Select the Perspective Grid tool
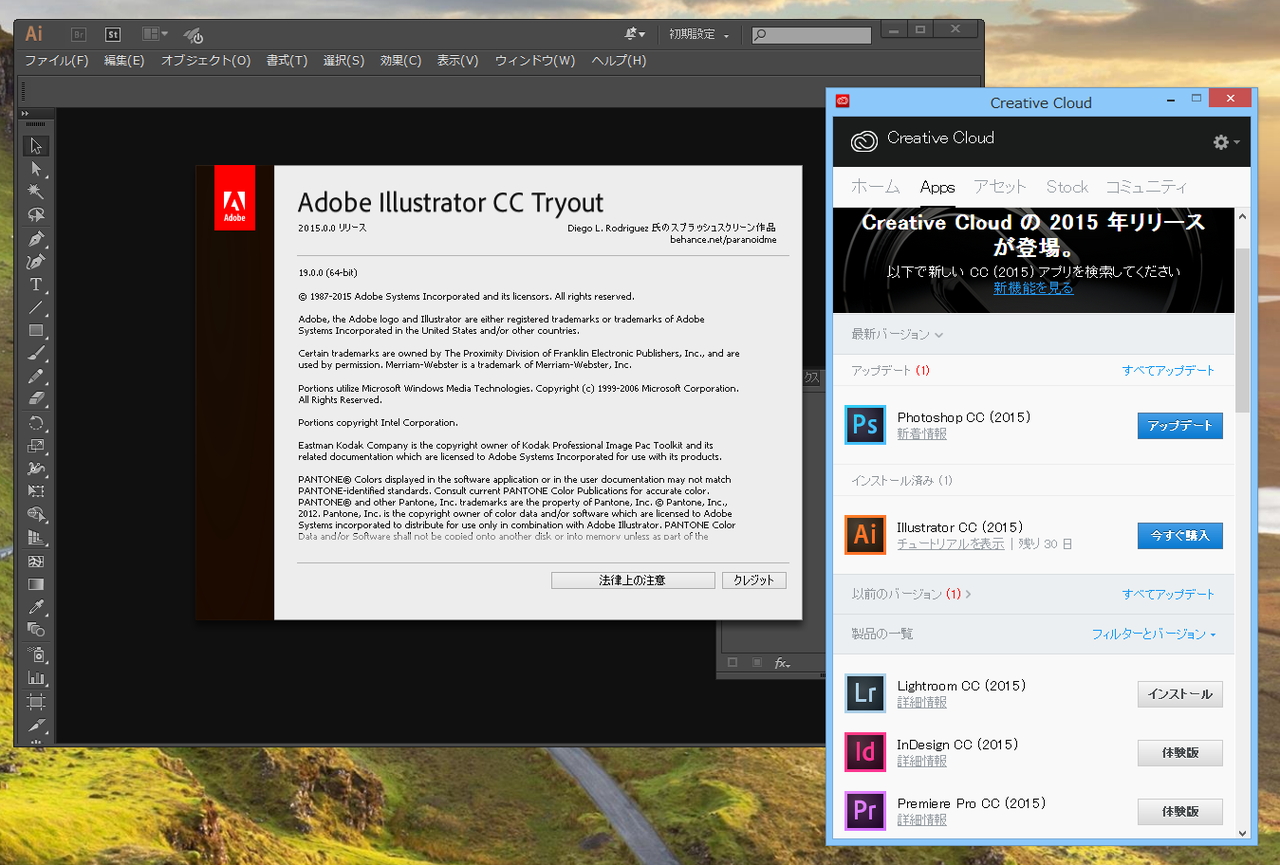Viewport: 1280px width, 865px height. point(36,539)
